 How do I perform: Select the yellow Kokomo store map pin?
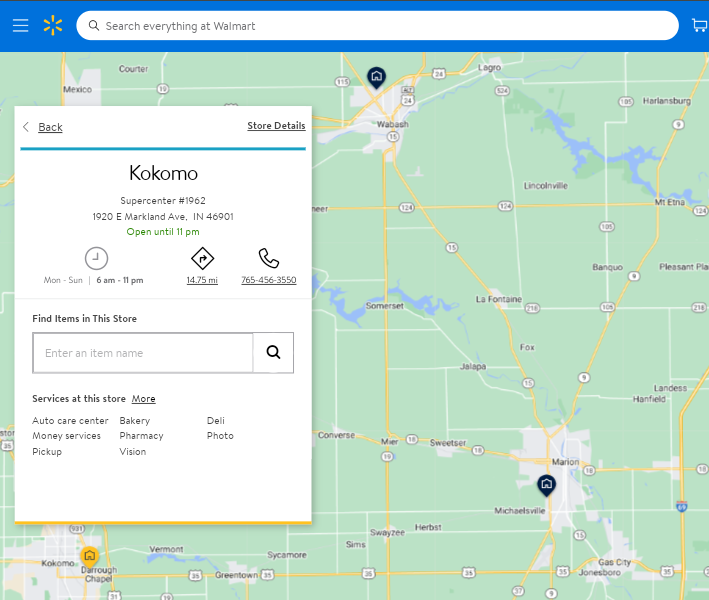click(90, 556)
